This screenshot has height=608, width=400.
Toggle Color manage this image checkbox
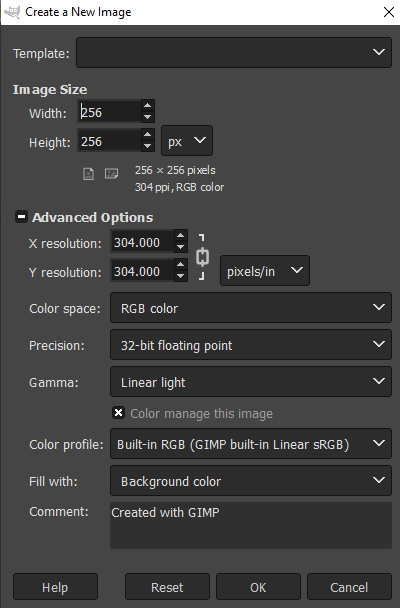(119, 413)
